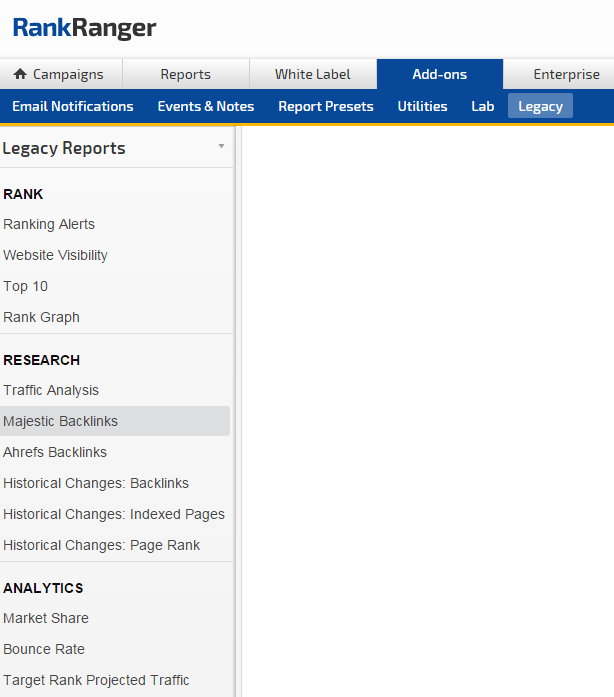
Task: Click the home icon beside Campaigns
Action: point(20,74)
